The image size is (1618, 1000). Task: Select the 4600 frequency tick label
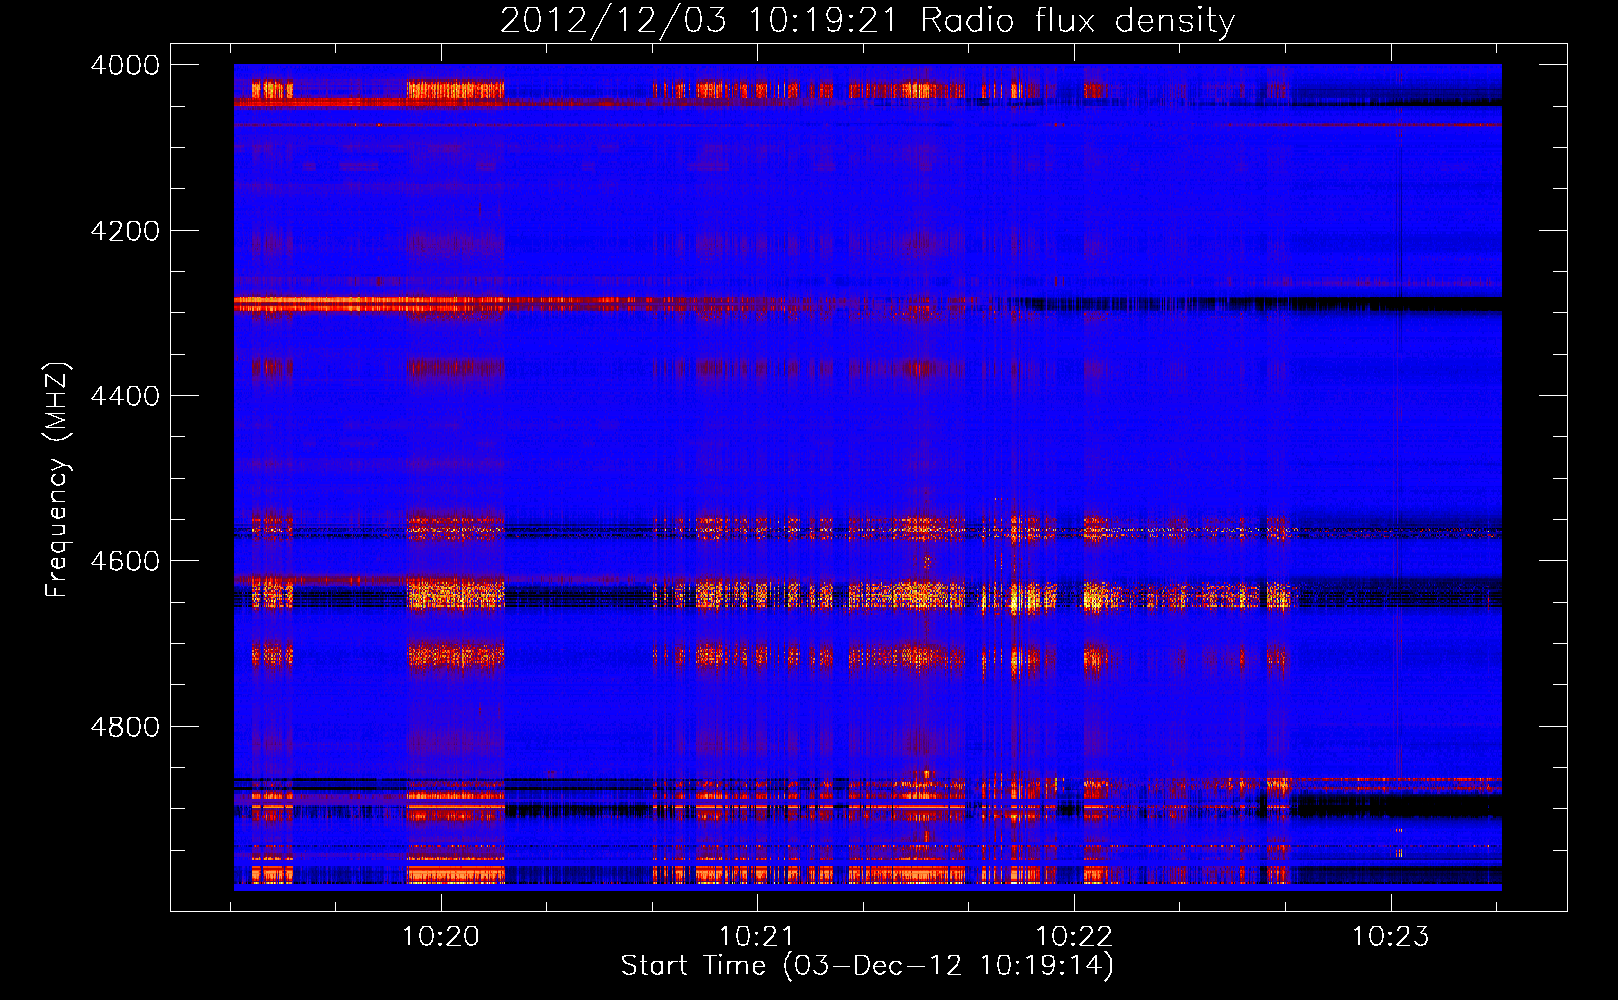point(125,561)
